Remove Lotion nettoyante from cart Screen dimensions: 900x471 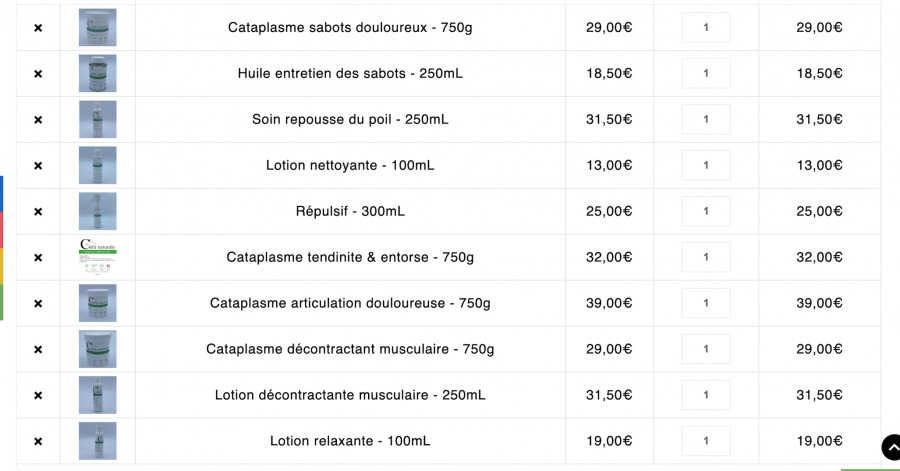pos(38,166)
